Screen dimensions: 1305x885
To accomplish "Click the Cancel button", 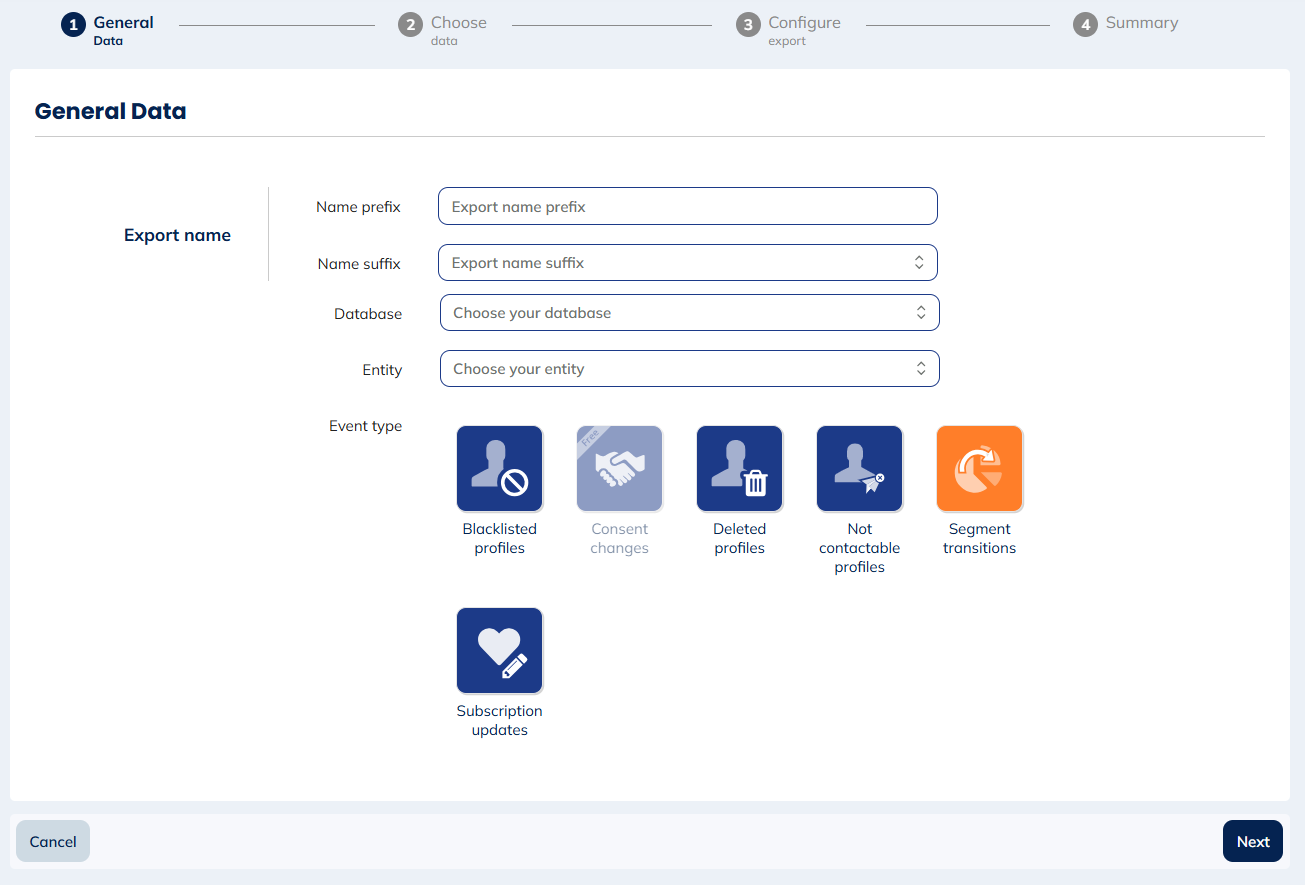I will (53, 841).
